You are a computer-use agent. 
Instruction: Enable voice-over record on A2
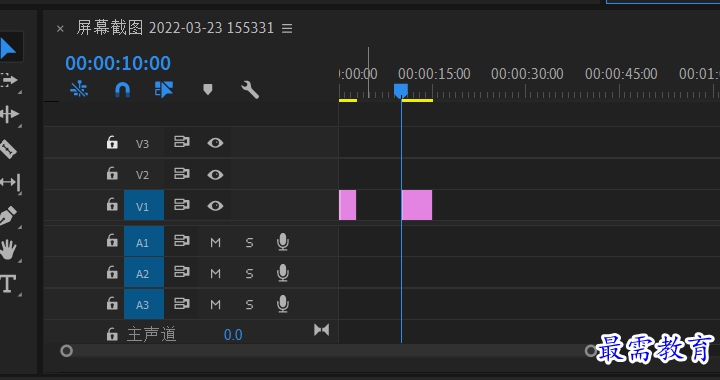283,273
